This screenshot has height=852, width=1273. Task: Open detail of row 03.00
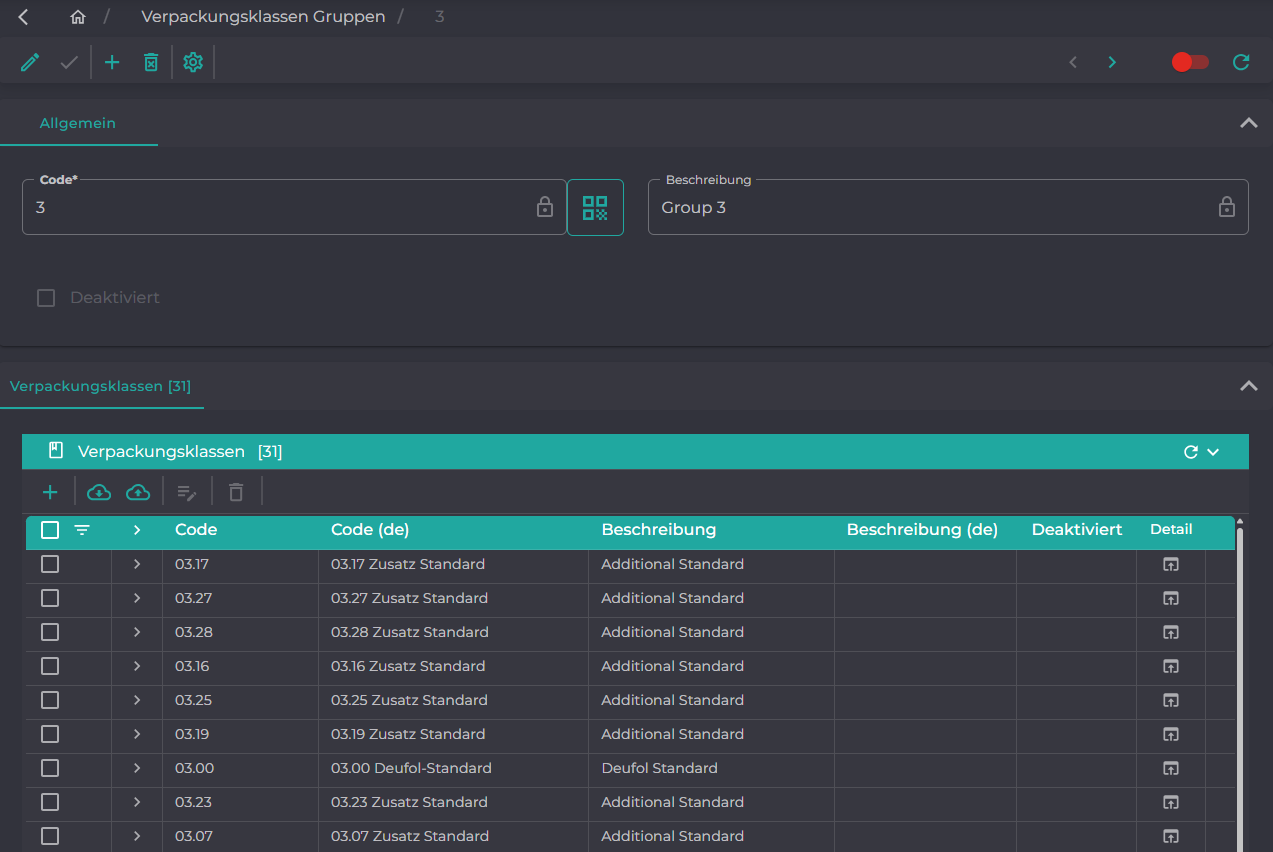tap(1171, 768)
